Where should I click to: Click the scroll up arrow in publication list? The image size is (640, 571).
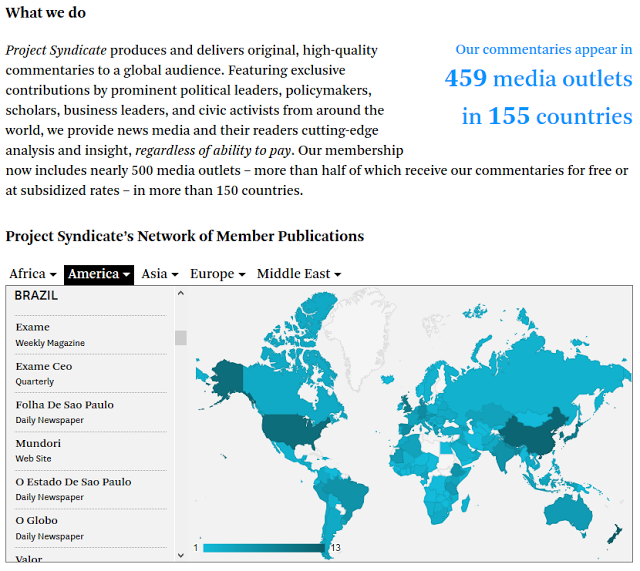click(181, 294)
